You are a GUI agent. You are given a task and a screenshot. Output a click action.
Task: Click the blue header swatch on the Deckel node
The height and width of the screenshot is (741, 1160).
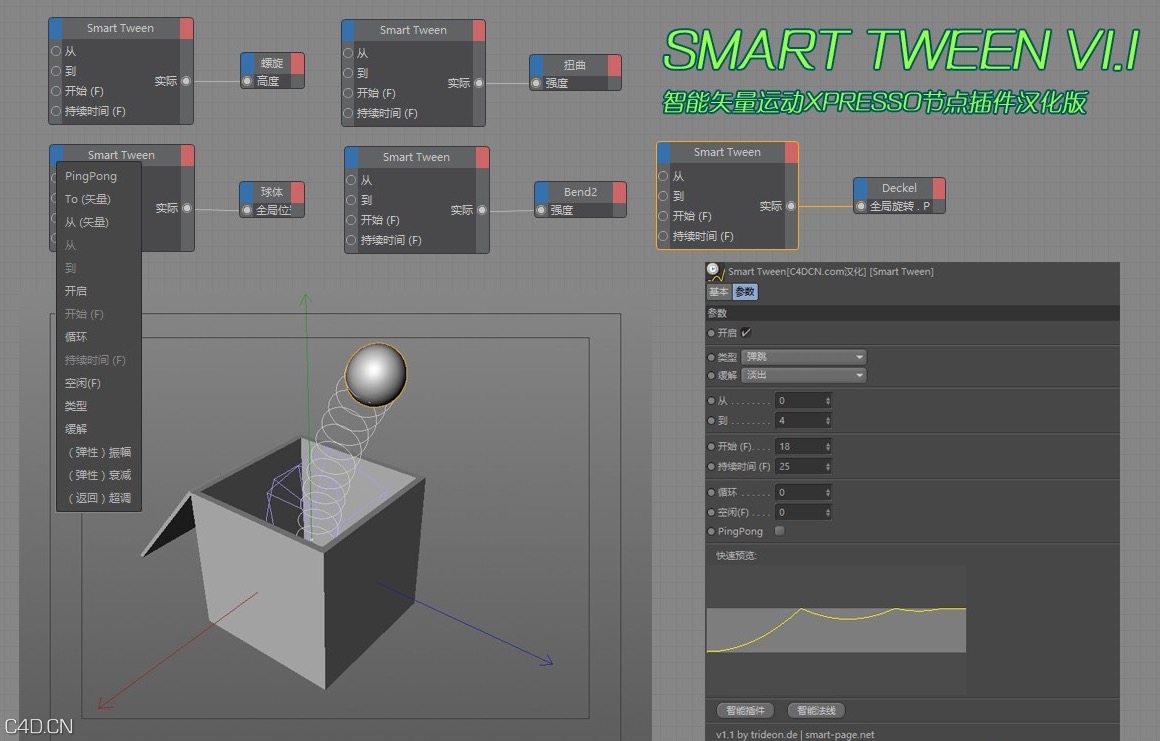point(862,187)
